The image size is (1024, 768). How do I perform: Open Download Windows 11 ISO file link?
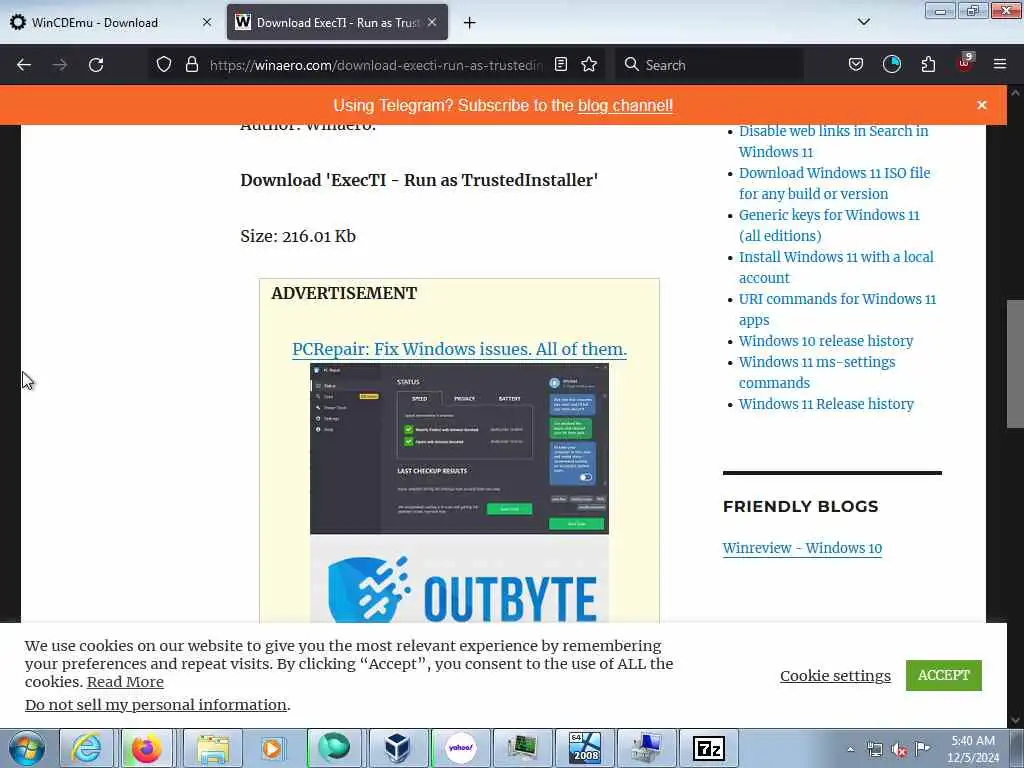click(835, 184)
